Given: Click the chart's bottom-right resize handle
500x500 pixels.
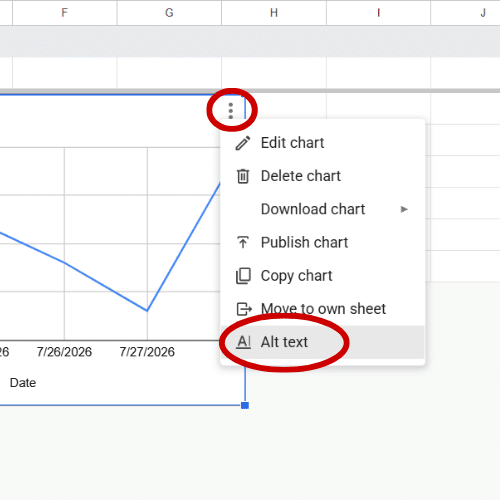Looking at the screenshot, I should 245,405.
